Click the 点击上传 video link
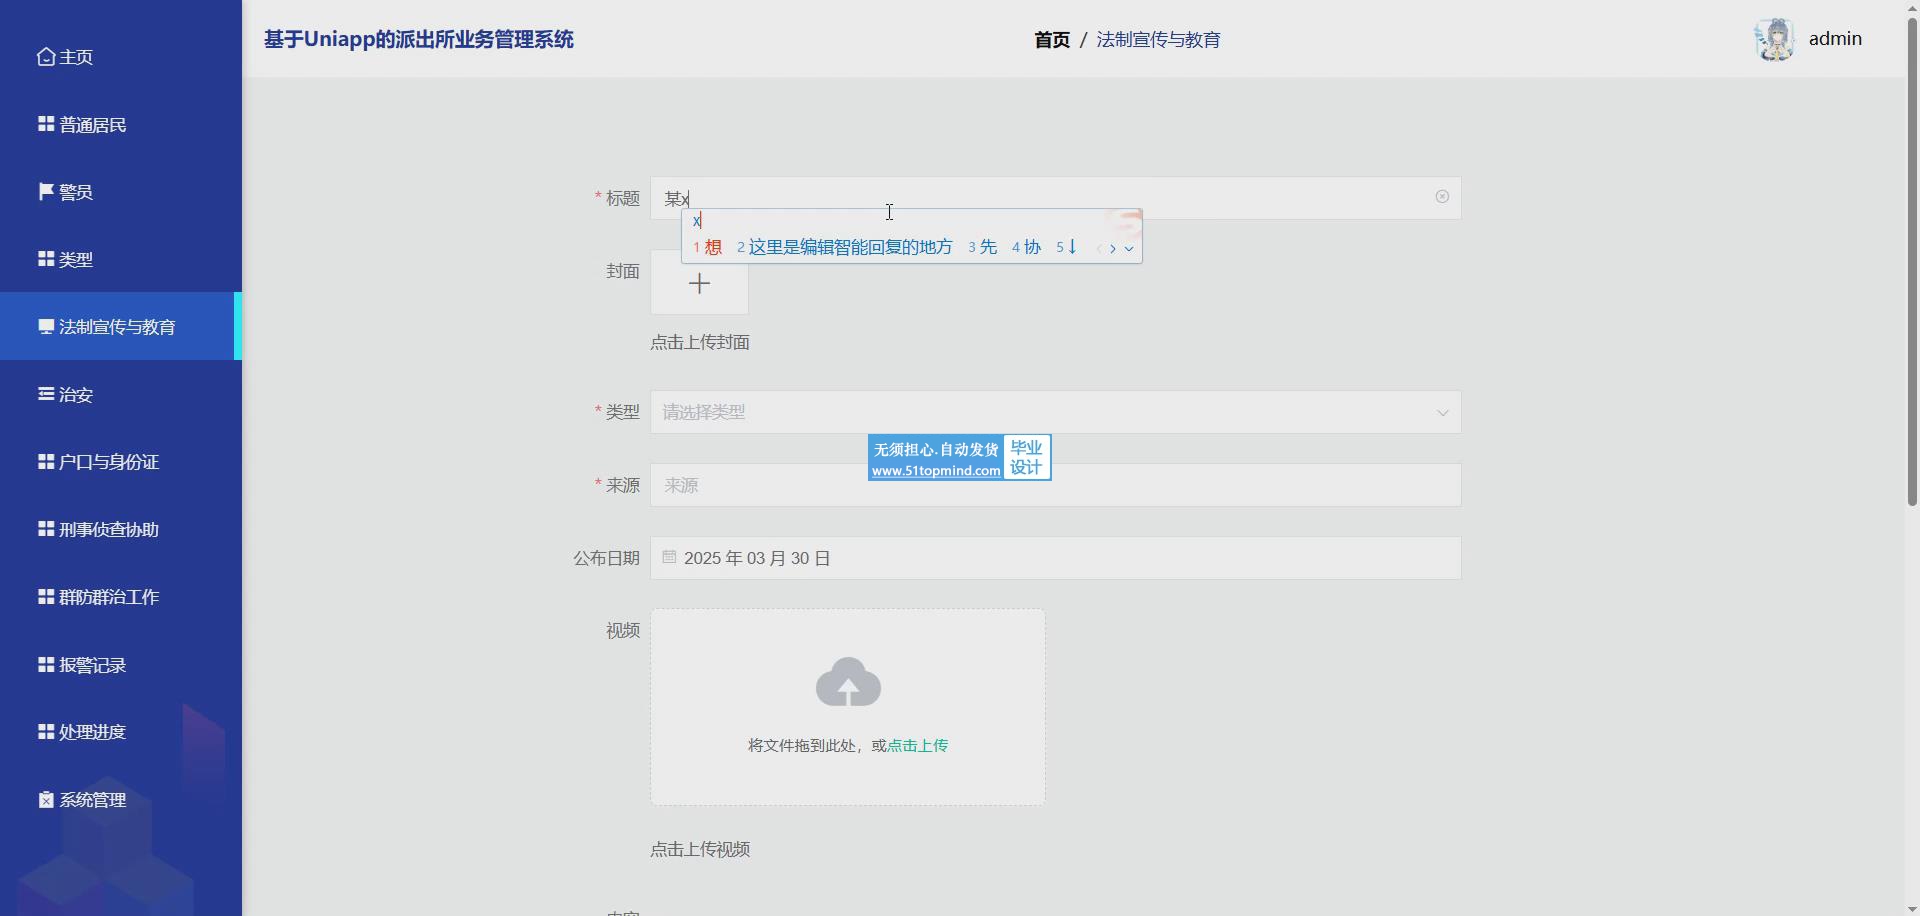Viewport: 1920px width, 916px height. [917, 746]
